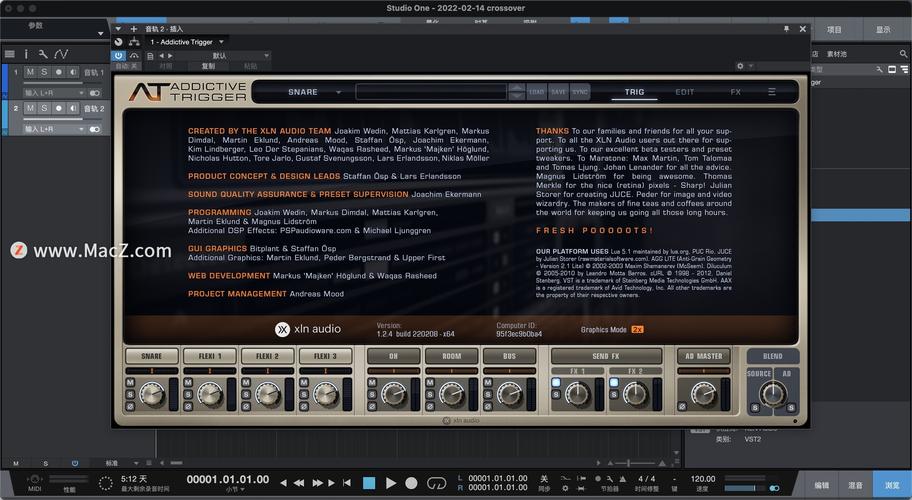This screenshot has width=912, height=500.
Task: Open the preset compare icon beside power
Action: pos(134,56)
